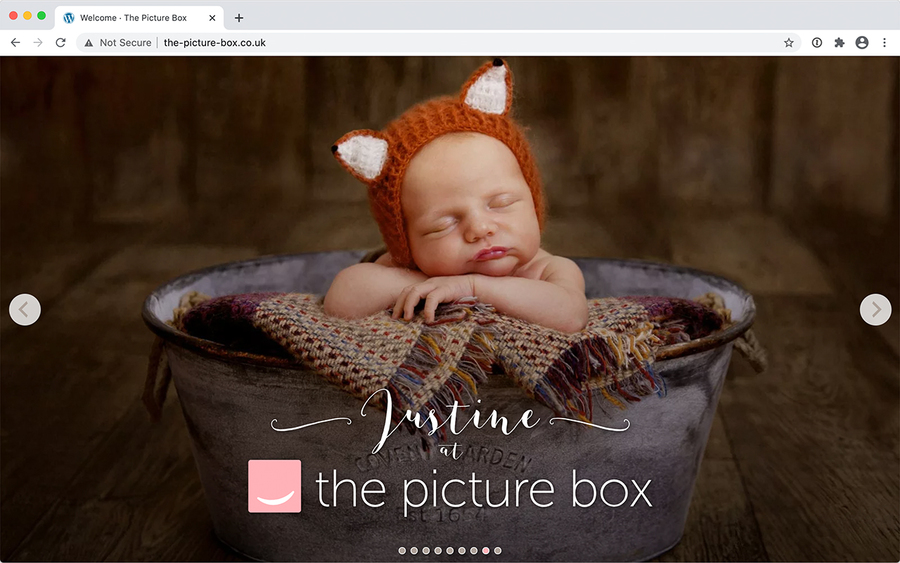Click the Justine script heading
The height and width of the screenshot is (563, 900).
pos(451,422)
